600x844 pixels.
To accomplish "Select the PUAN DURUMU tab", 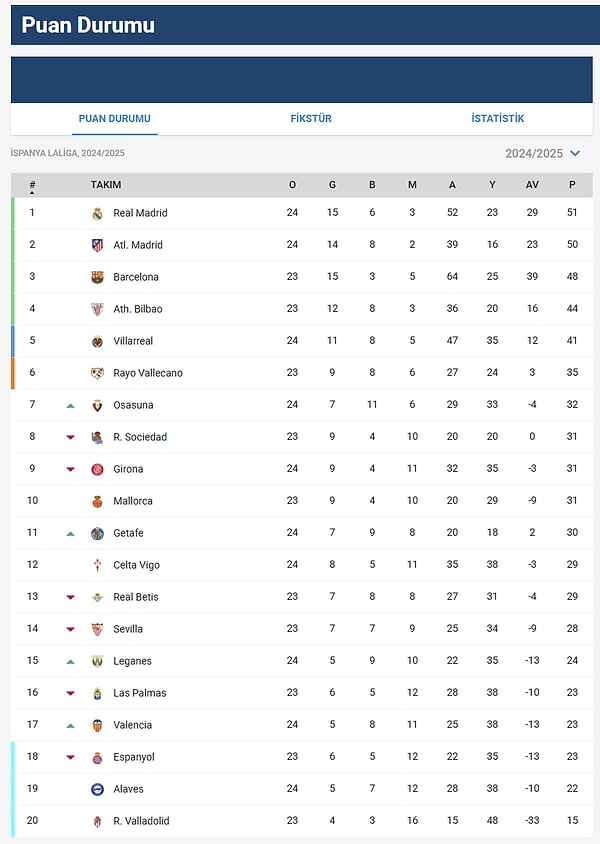I will (x=115, y=118).
